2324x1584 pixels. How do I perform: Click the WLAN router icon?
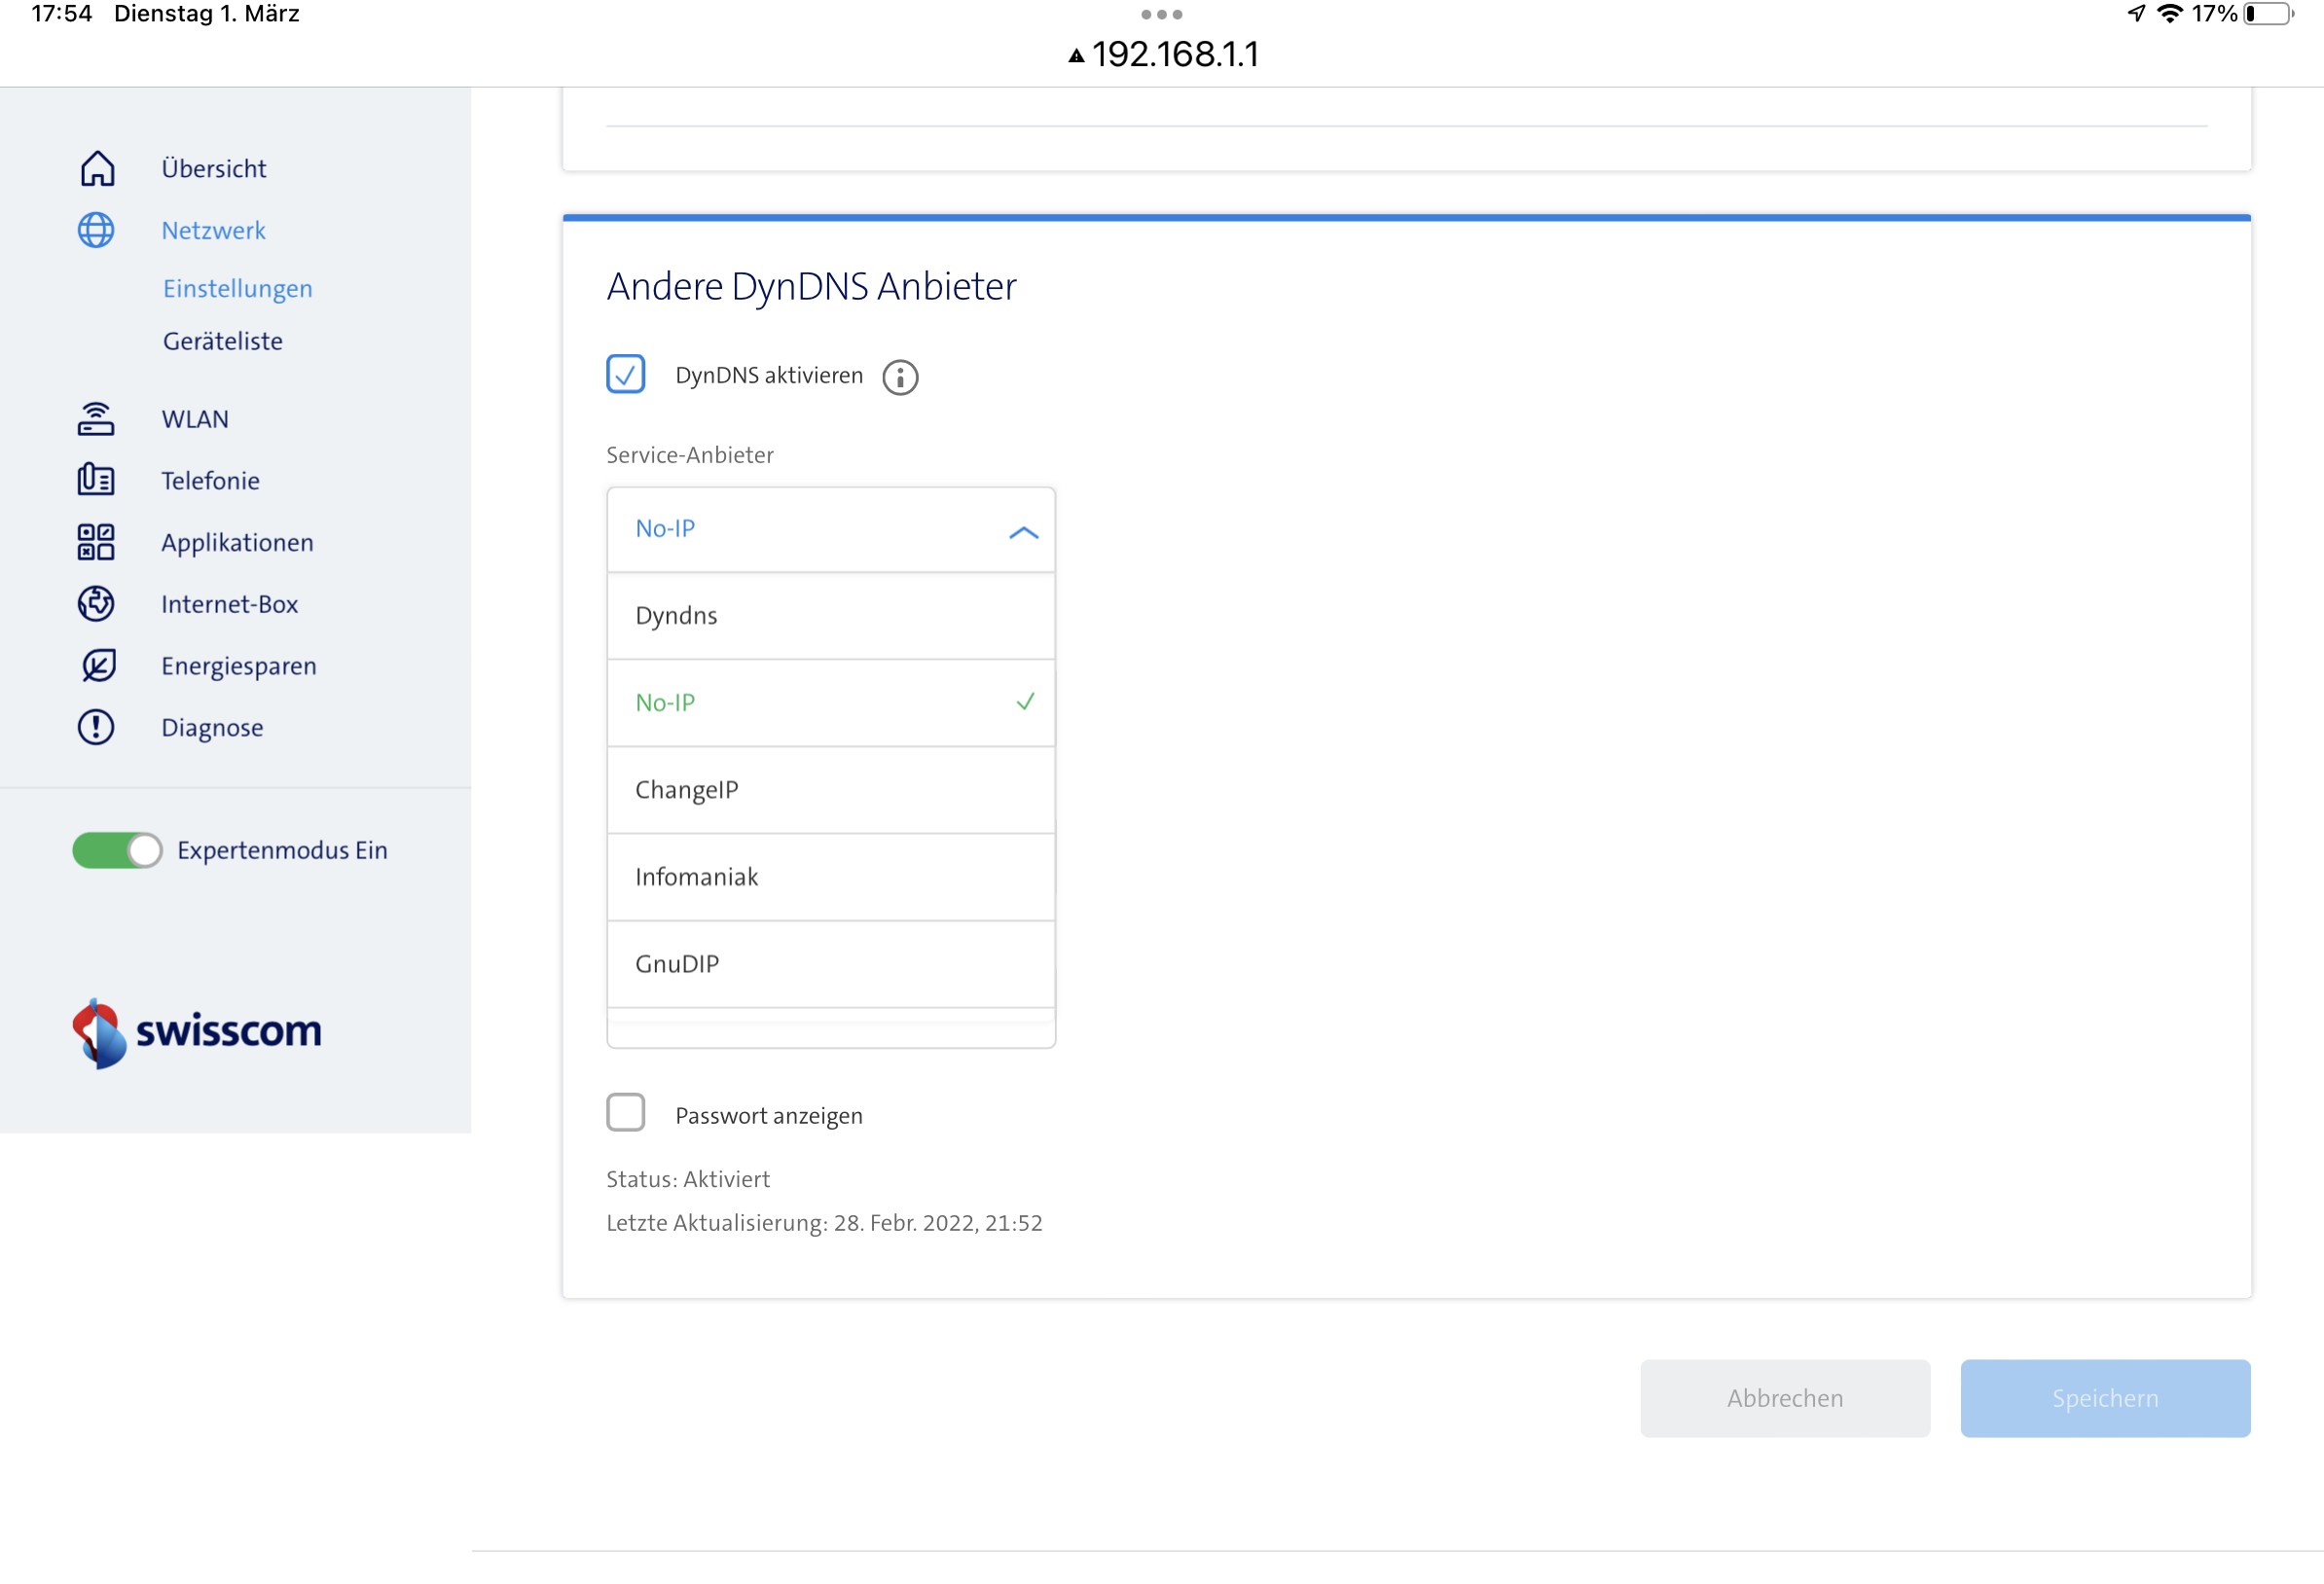tap(96, 419)
